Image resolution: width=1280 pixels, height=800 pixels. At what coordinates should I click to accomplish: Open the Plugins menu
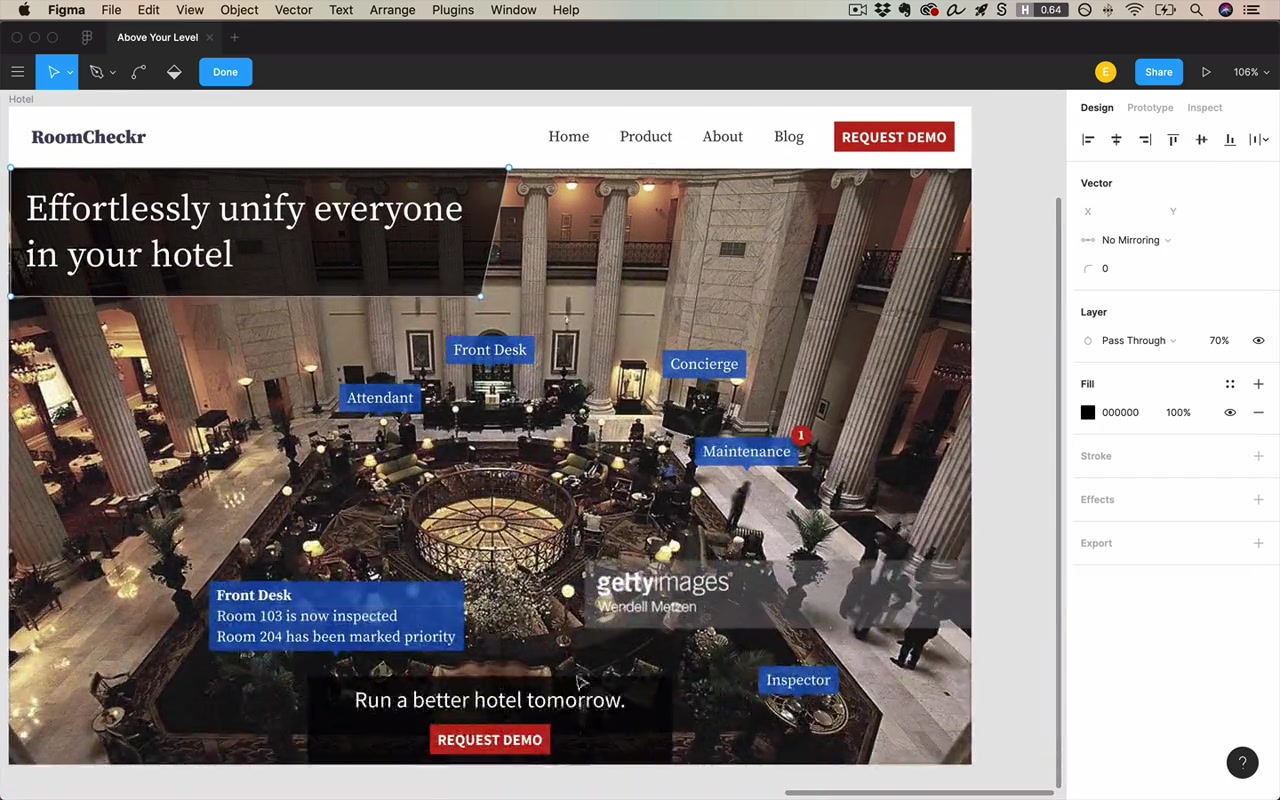(x=453, y=10)
